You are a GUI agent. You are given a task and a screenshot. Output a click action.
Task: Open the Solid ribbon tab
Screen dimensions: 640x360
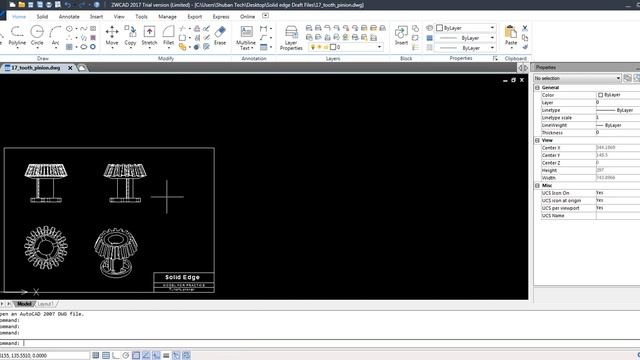(42, 16)
